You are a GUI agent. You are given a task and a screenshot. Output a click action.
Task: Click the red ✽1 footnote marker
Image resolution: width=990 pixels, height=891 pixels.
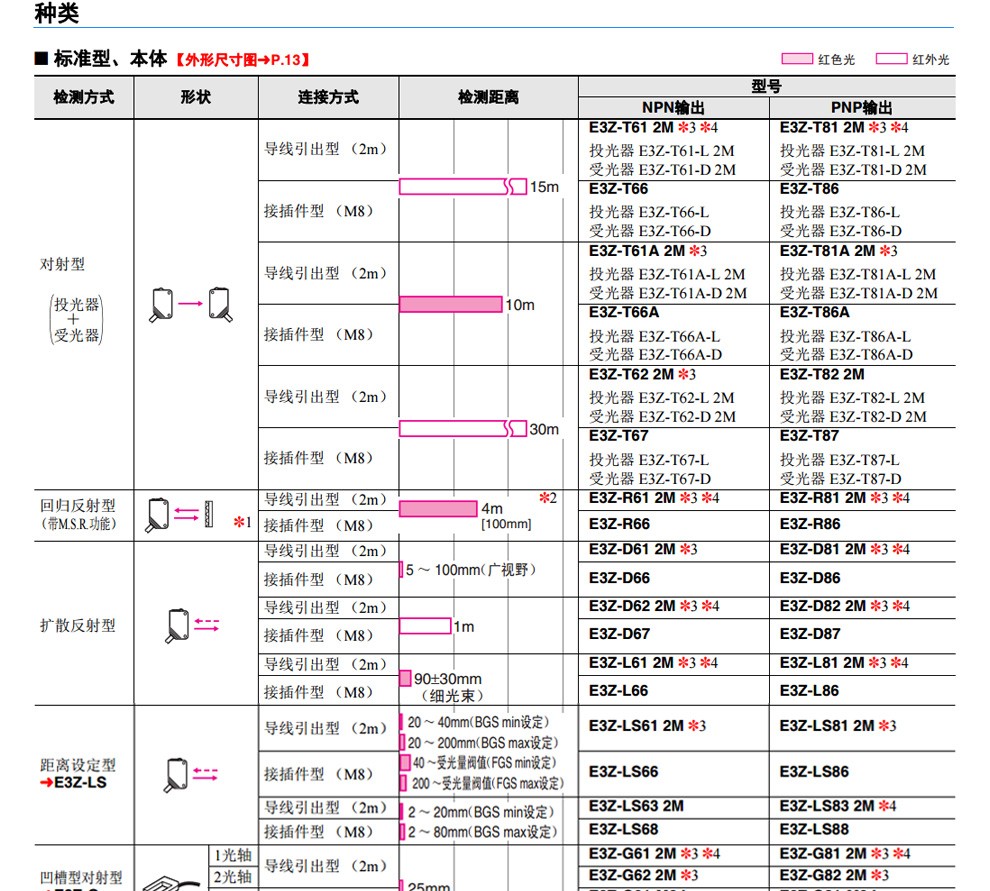click(x=242, y=522)
